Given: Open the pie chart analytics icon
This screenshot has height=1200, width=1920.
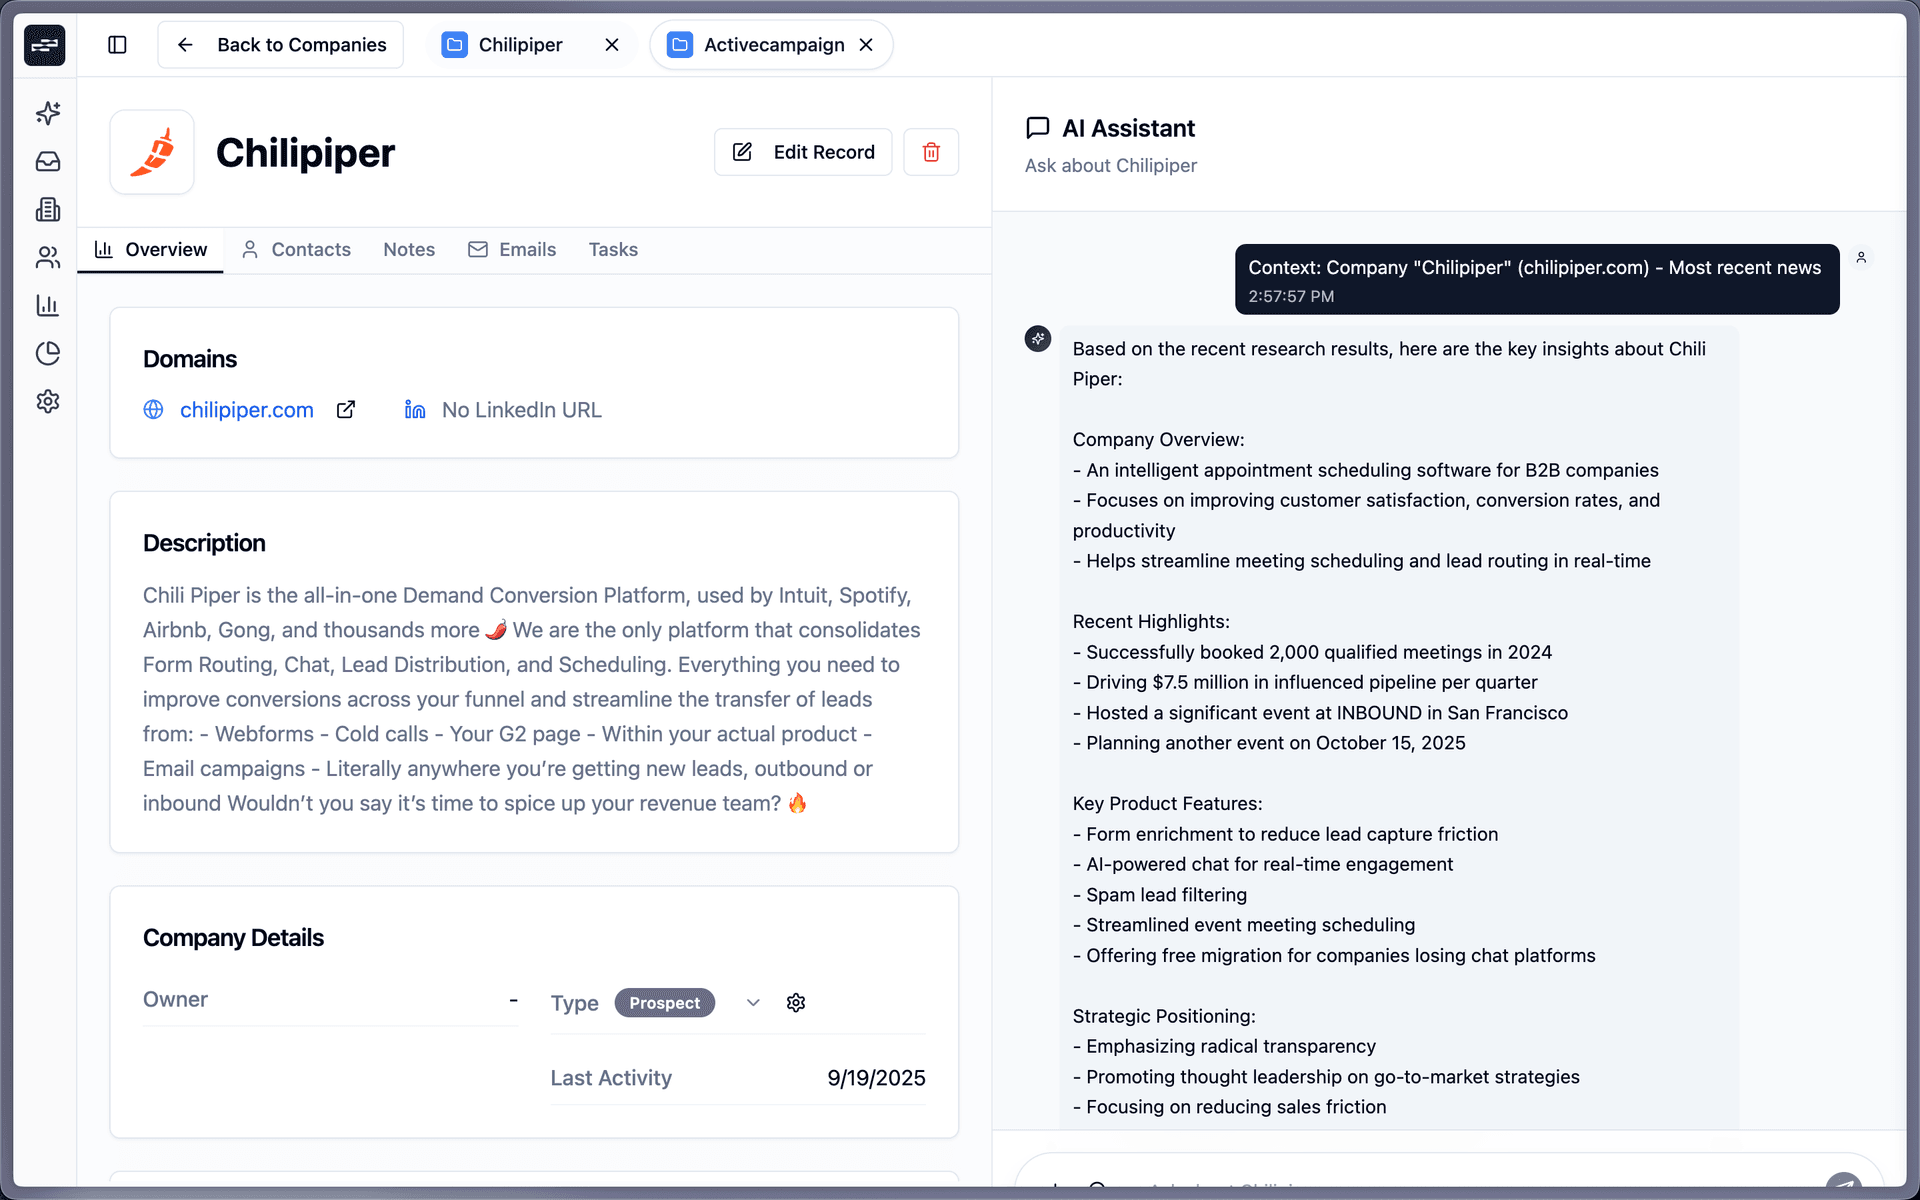Looking at the screenshot, I should coord(47,353).
